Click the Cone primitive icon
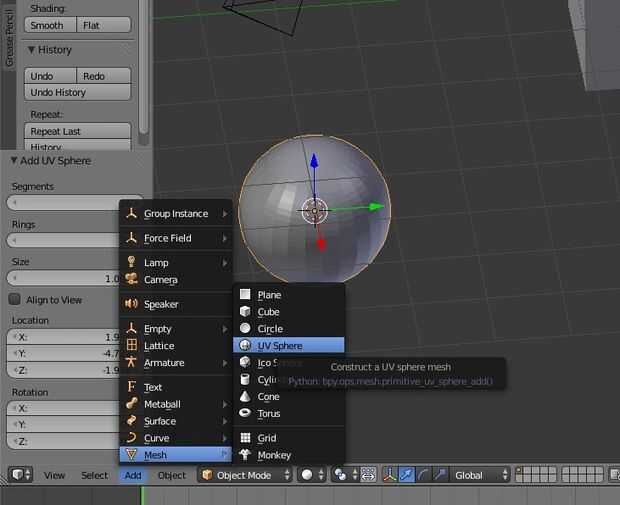620x505 pixels. (245, 396)
